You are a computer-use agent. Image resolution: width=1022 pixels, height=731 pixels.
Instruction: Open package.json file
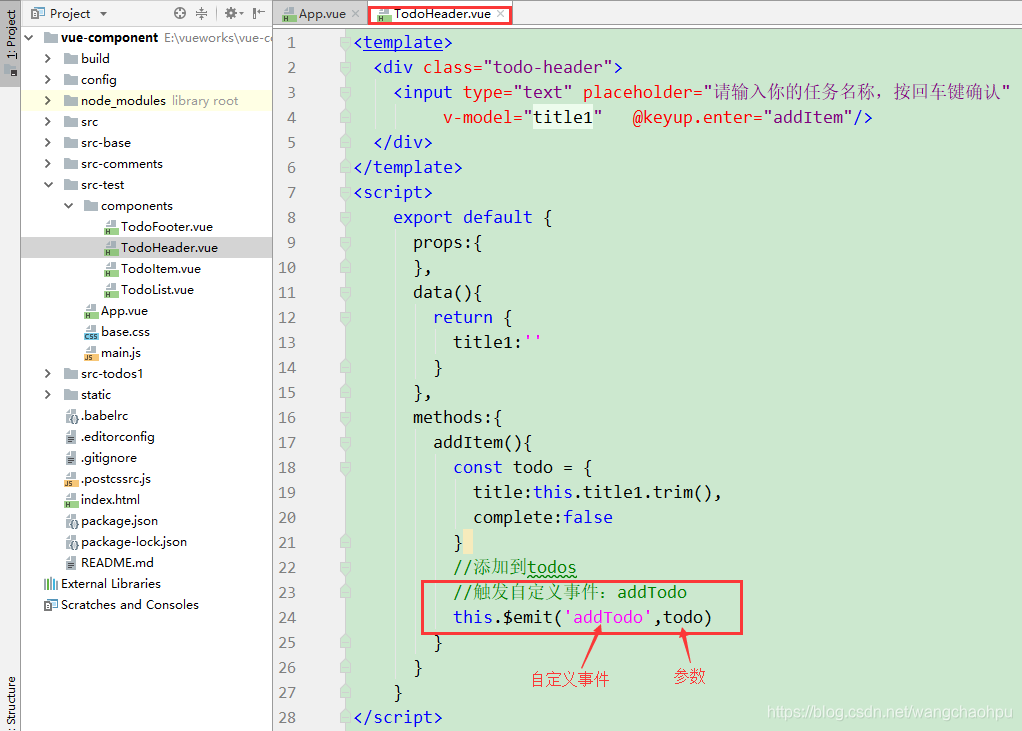tap(119, 521)
